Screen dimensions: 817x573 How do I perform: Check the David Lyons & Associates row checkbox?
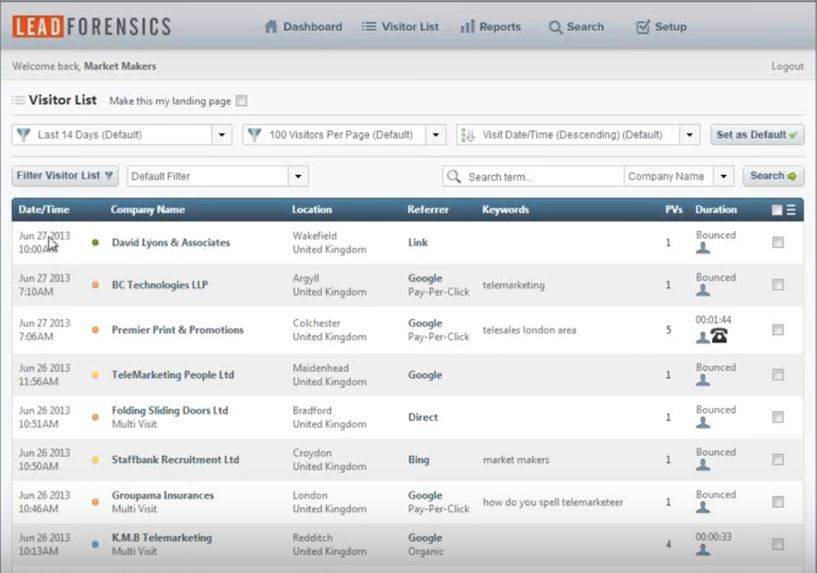tap(778, 242)
